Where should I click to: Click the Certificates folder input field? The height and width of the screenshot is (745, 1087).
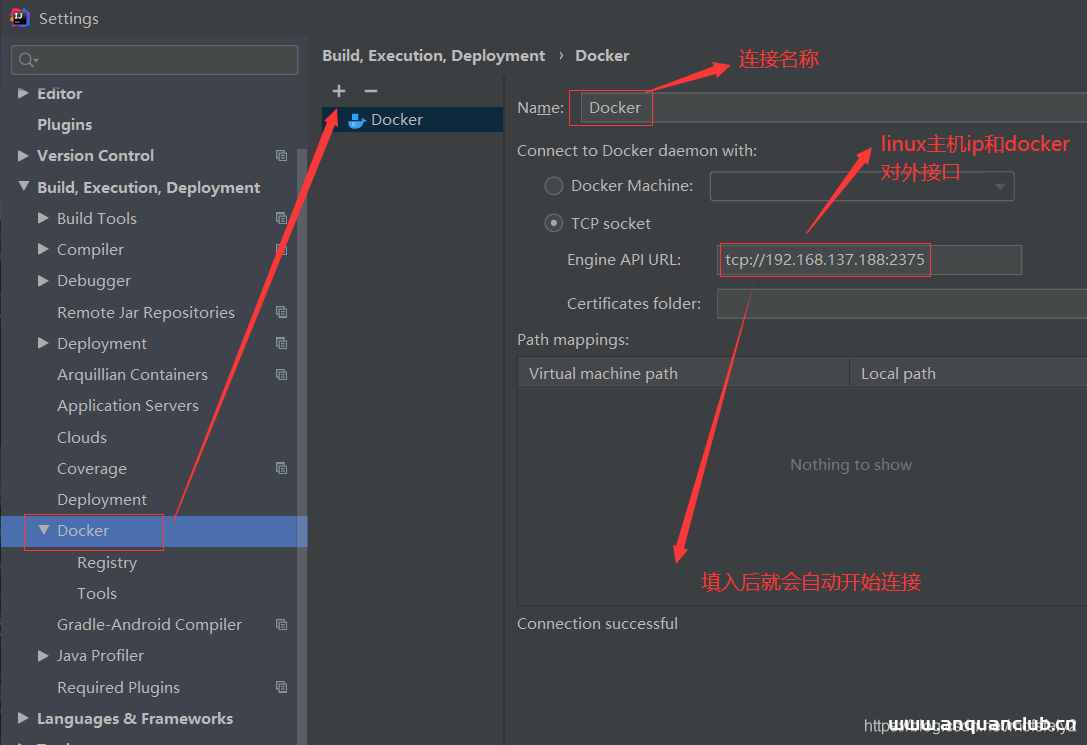900,304
